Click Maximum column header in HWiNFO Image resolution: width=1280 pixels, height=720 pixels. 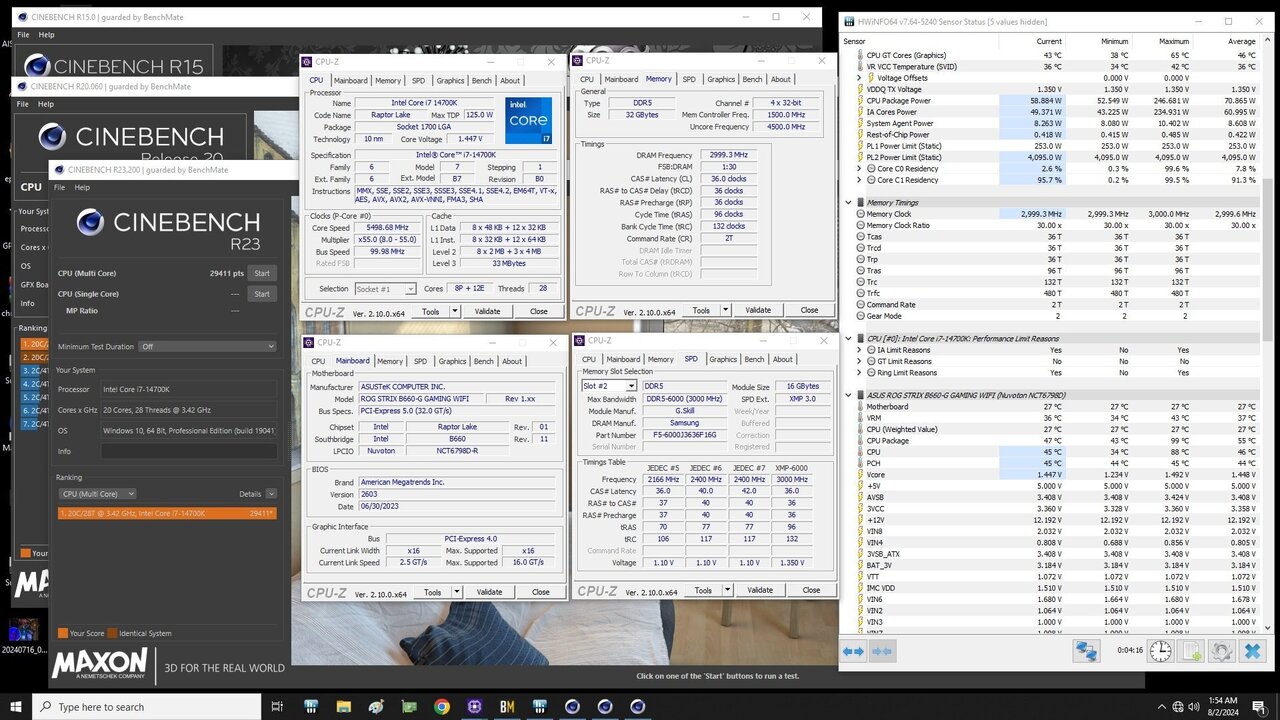pos(1174,41)
